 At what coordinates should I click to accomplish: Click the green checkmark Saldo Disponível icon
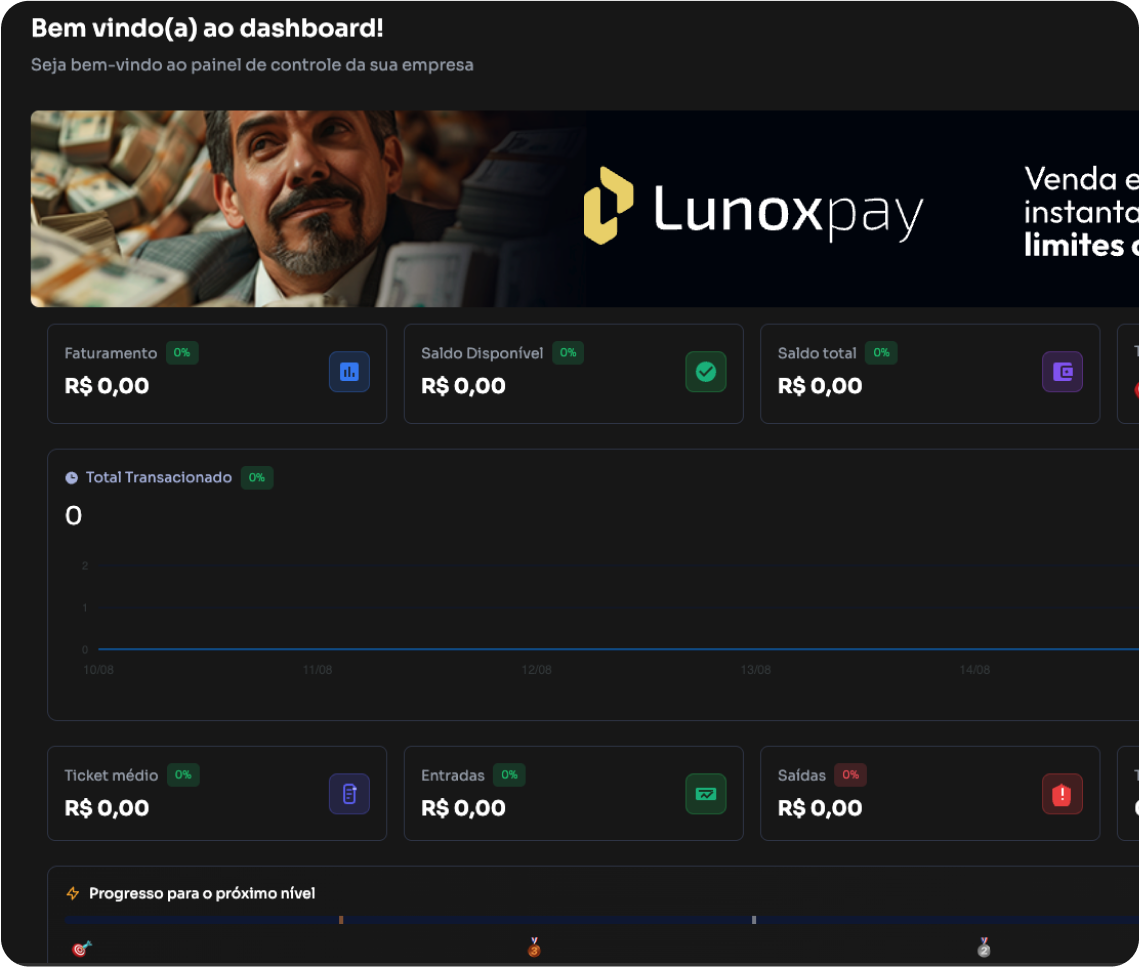[x=706, y=372]
